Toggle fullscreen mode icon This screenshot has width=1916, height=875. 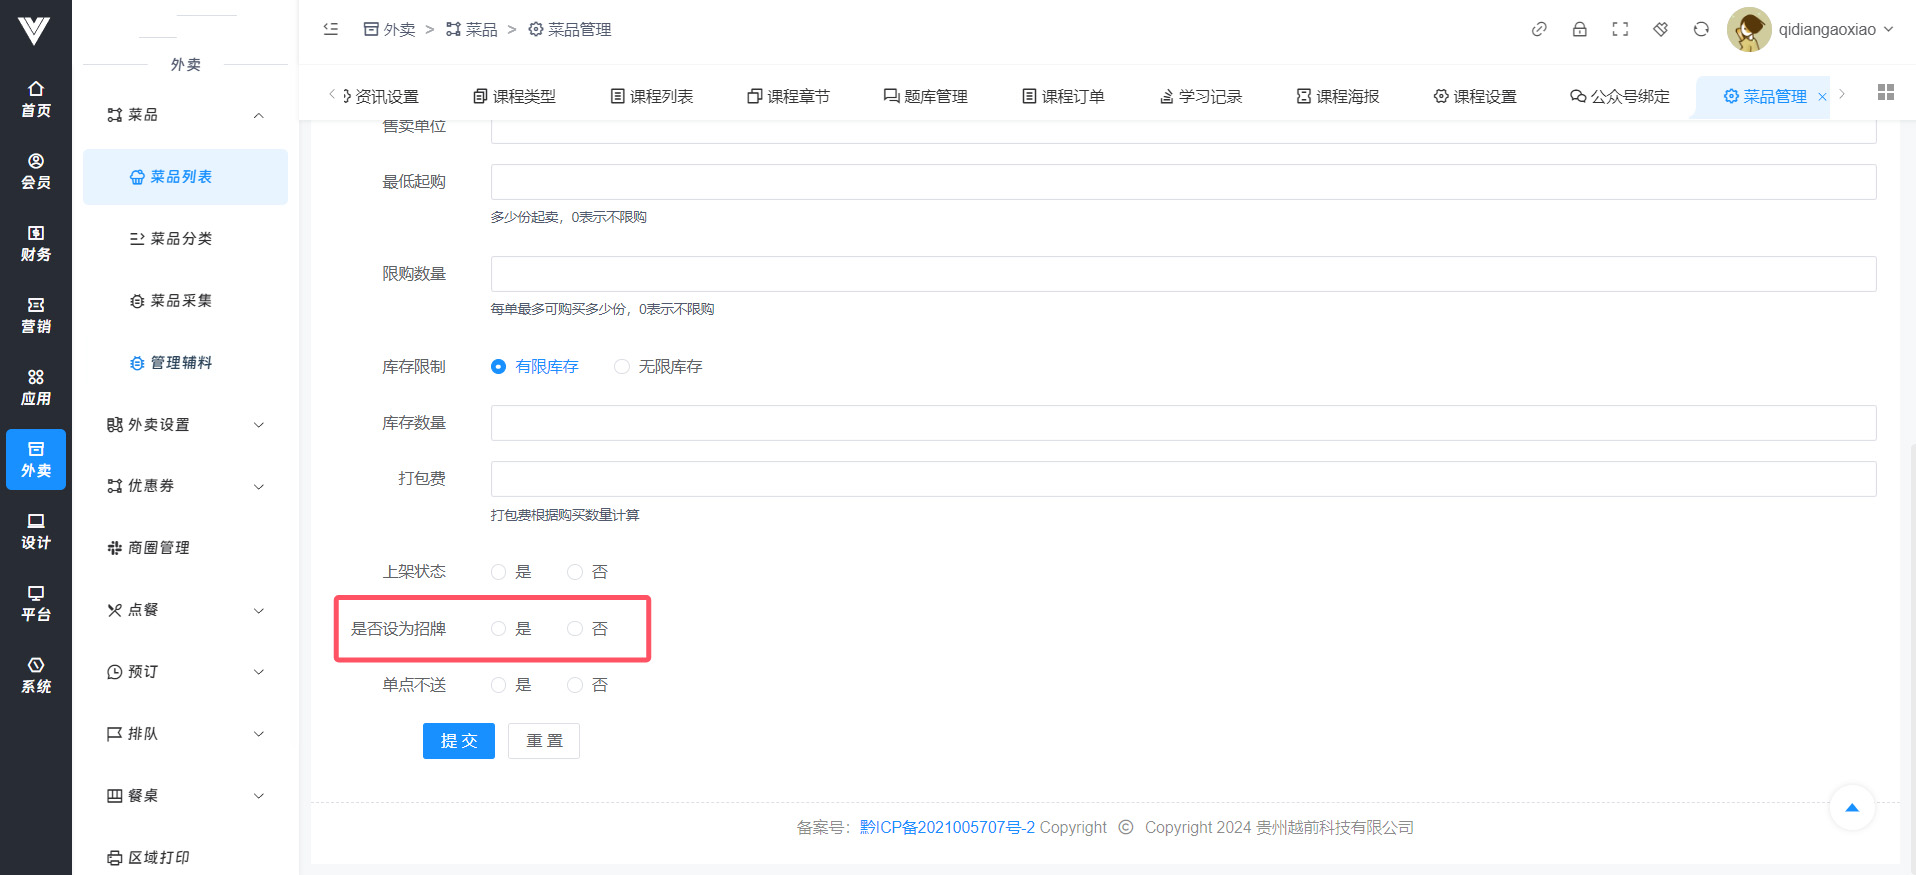pos(1620,29)
